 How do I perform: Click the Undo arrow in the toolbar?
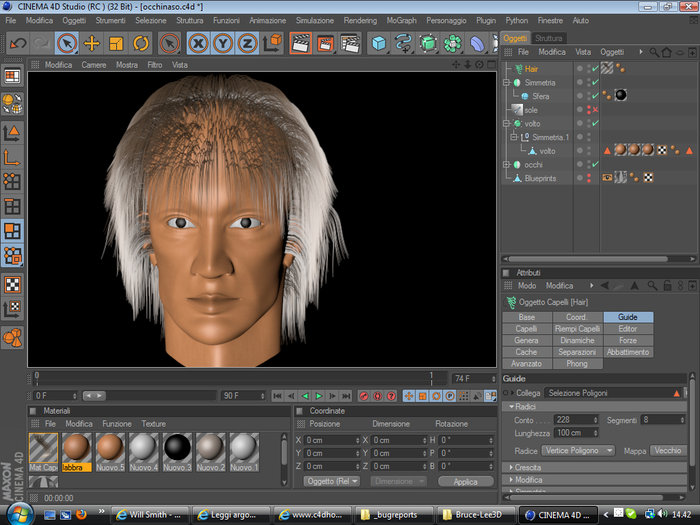click(x=17, y=43)
